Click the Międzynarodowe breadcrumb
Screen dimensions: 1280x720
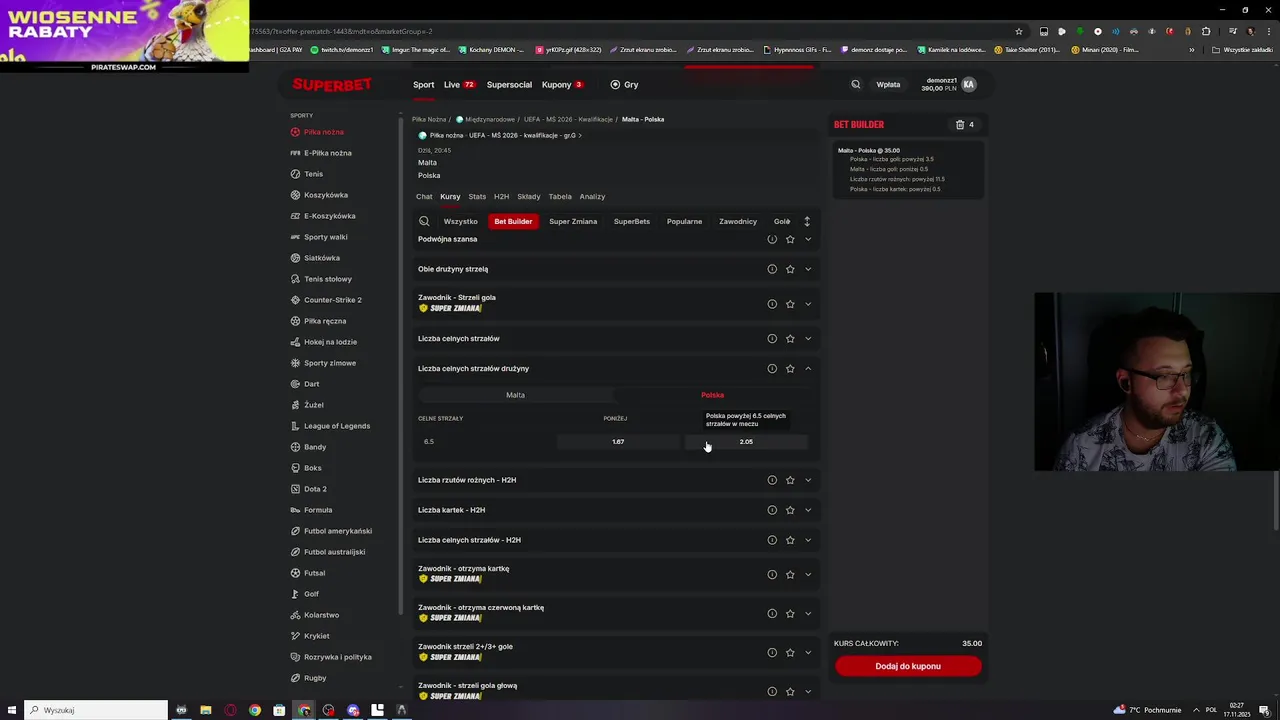[490, 119]
